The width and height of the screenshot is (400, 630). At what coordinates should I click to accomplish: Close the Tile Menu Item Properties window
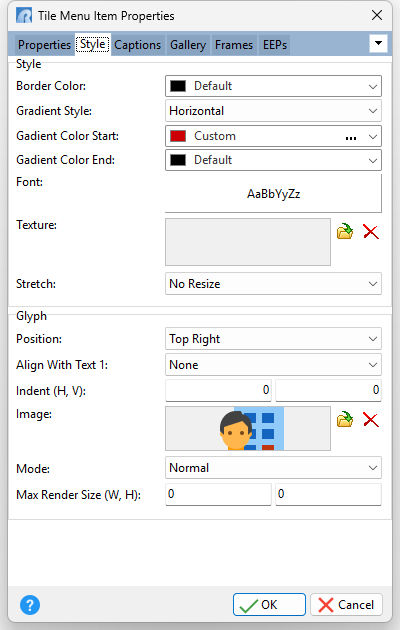tap(377, 15)
